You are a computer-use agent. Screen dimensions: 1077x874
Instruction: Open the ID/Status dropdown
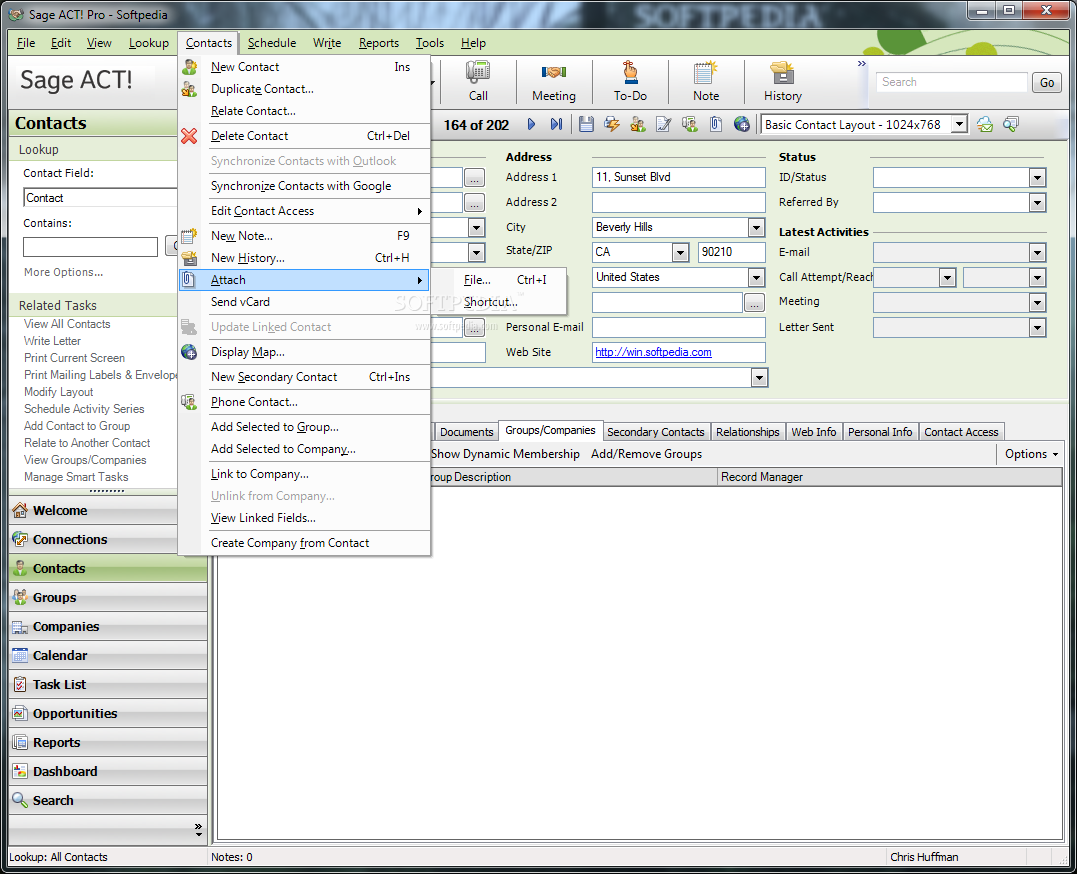click(x=1037, y=178)
